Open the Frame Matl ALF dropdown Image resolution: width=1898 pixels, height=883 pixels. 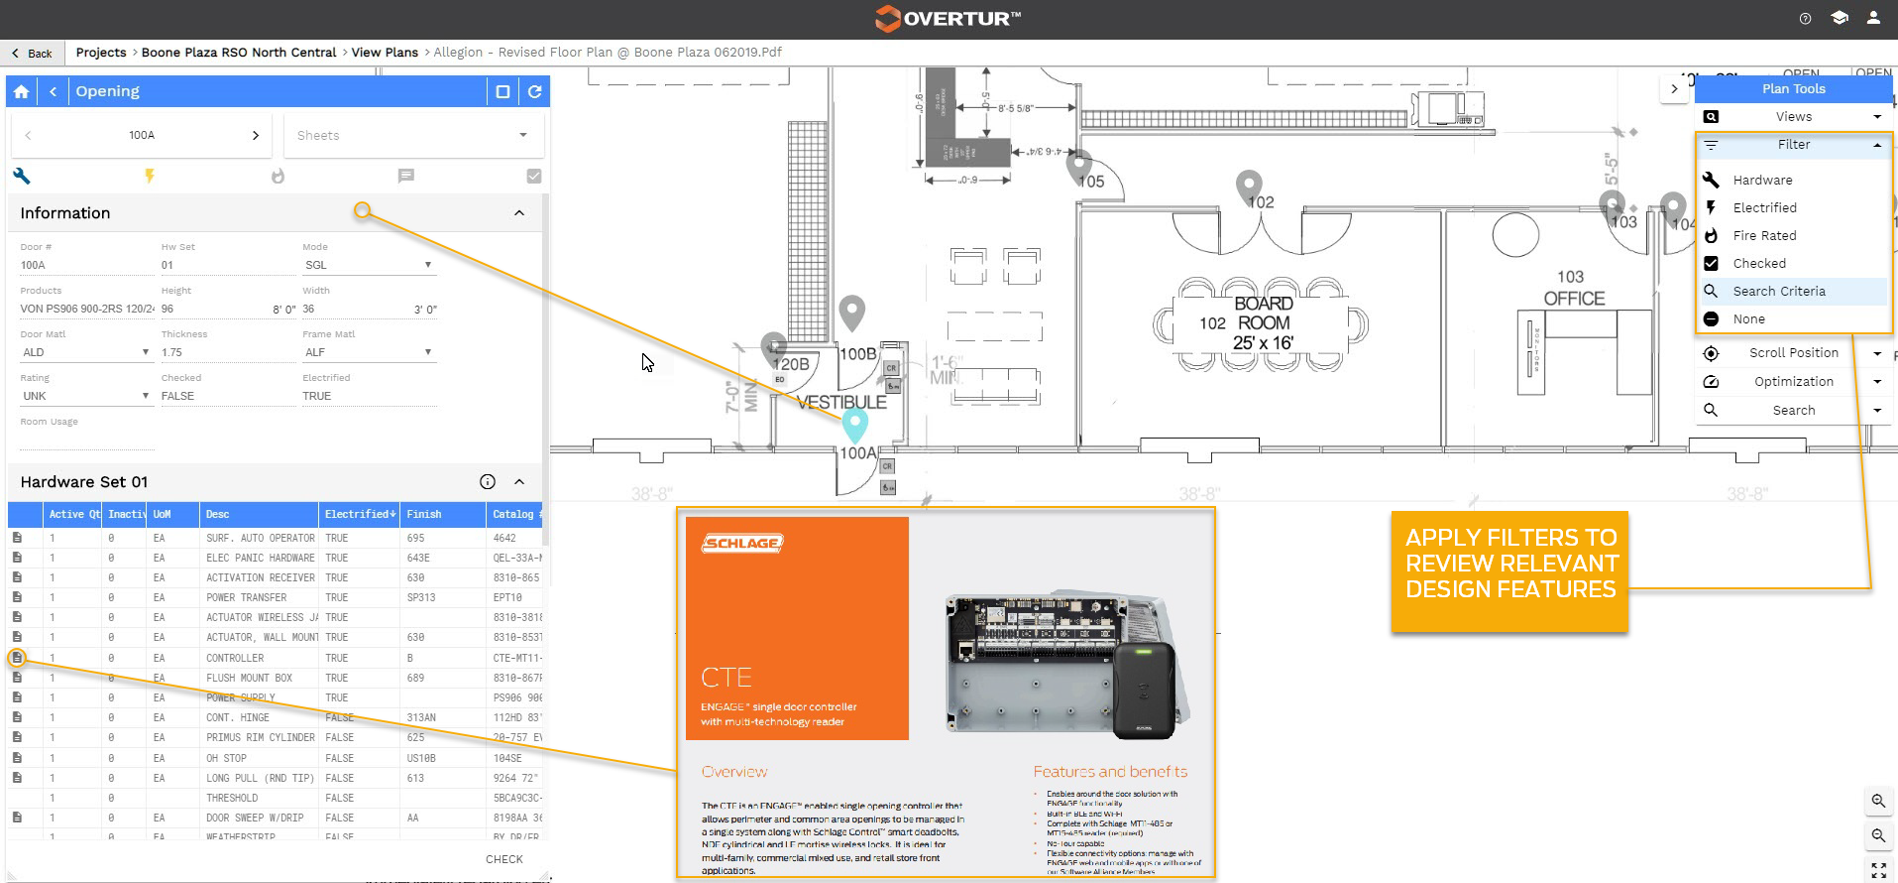(x=369, y=352)
